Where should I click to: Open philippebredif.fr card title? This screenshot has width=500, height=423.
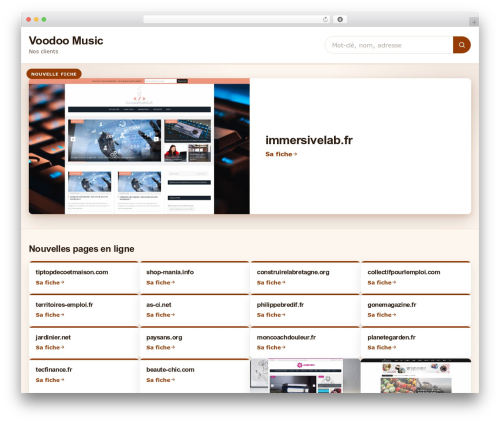tap(280, 305)
